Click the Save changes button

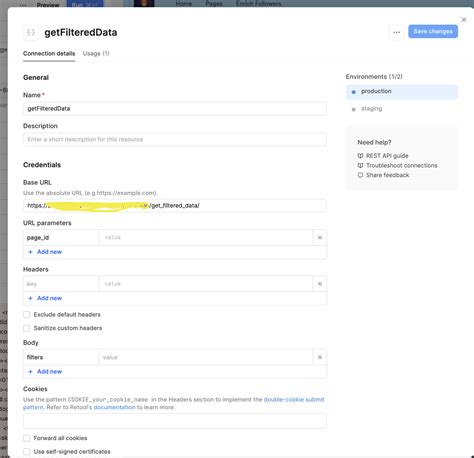433,31
